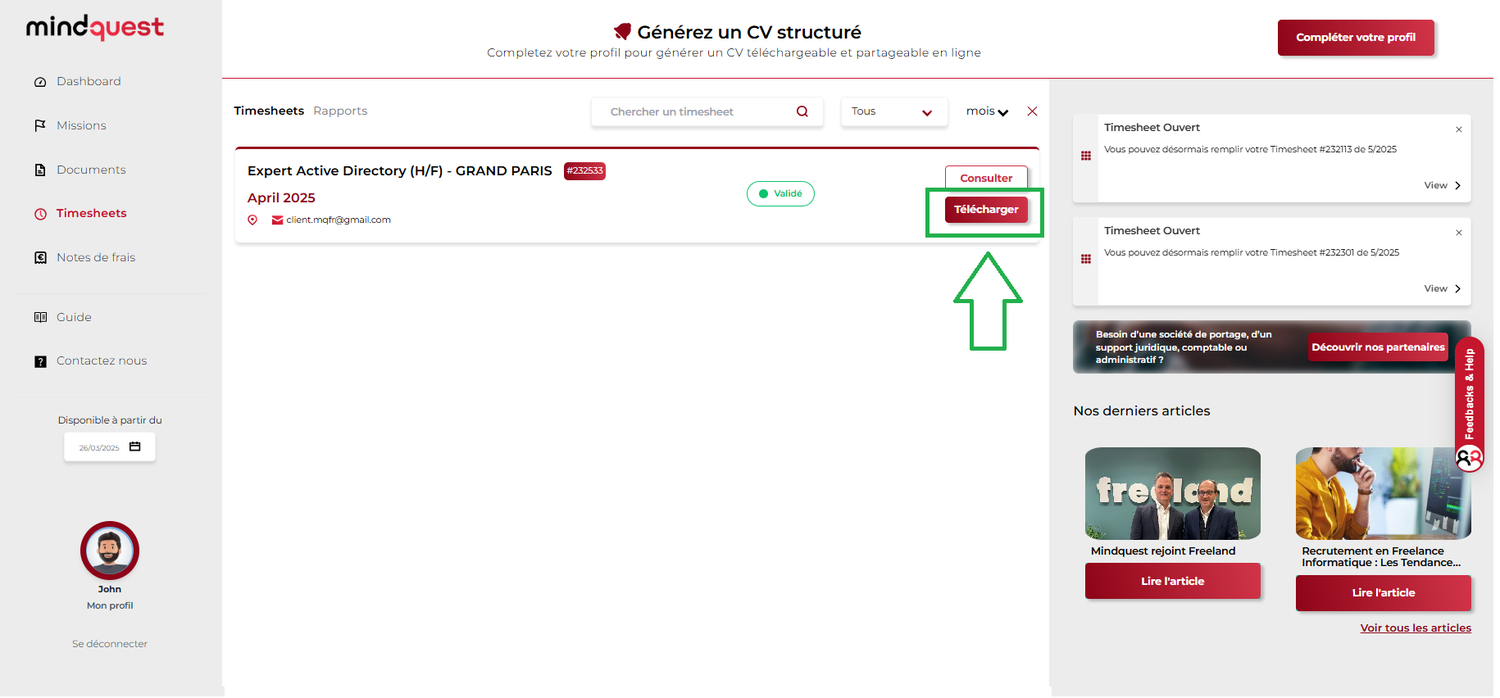Open the Guide sidebar entry

(x=74, y=318)
